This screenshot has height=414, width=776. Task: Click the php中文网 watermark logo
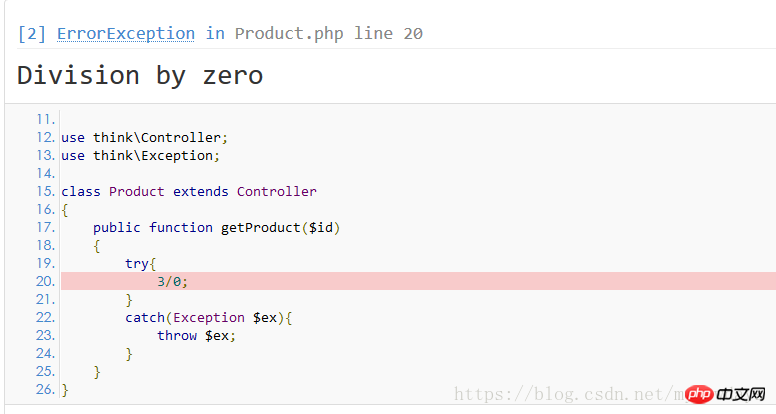click(x=726, y=394)
